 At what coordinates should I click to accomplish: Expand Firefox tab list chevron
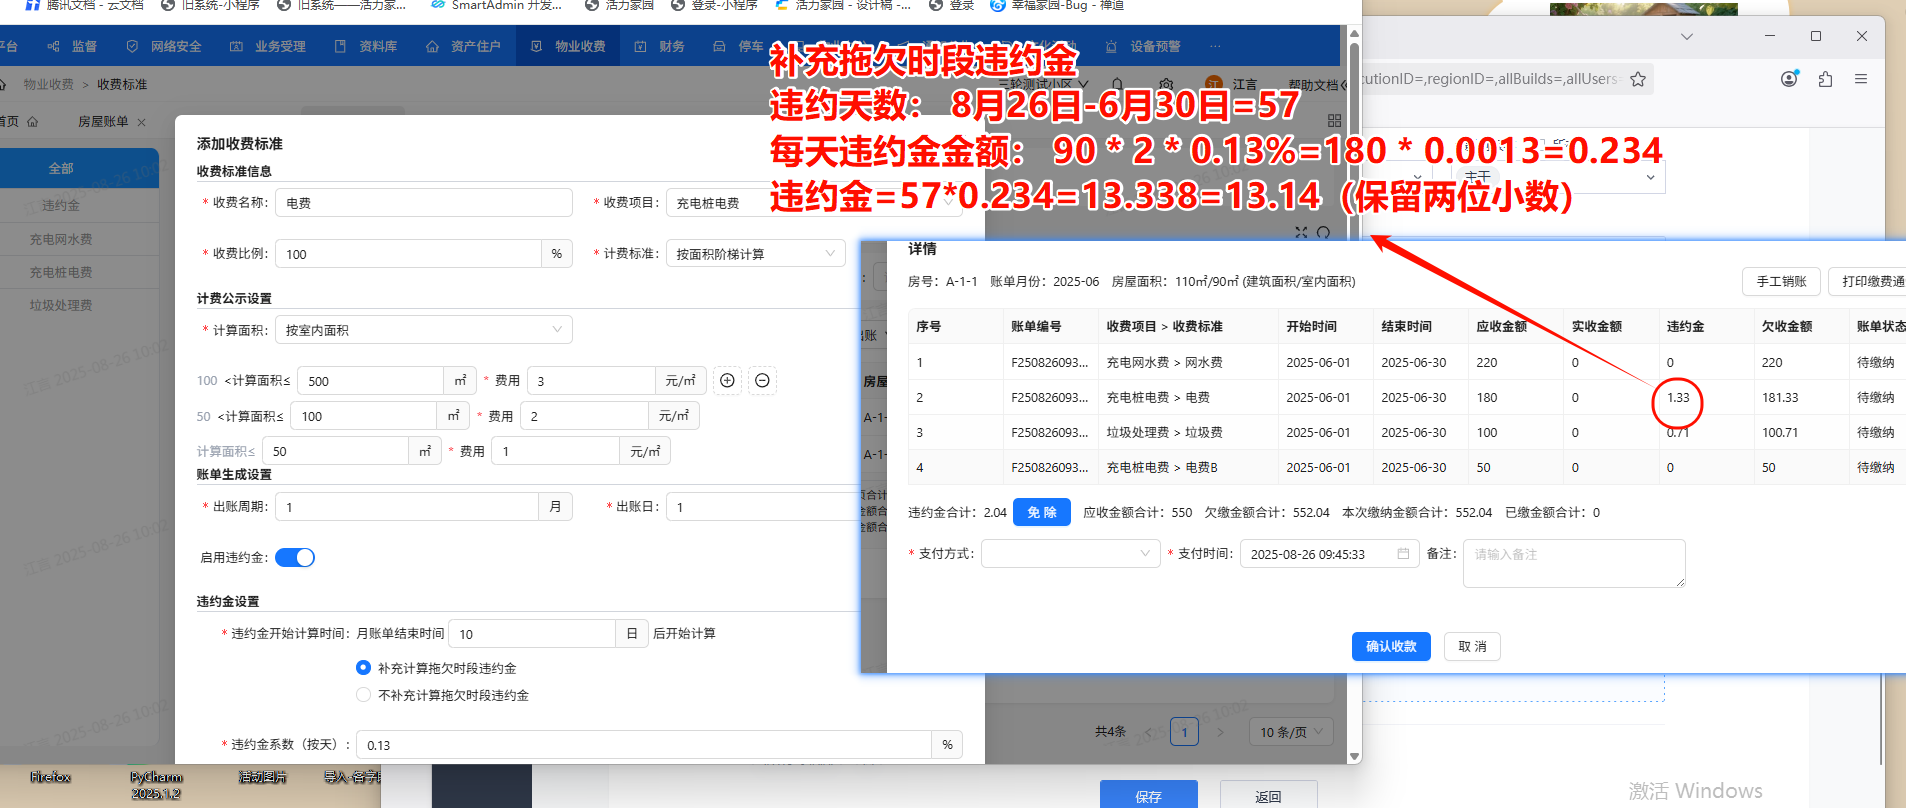[1687, 36]
